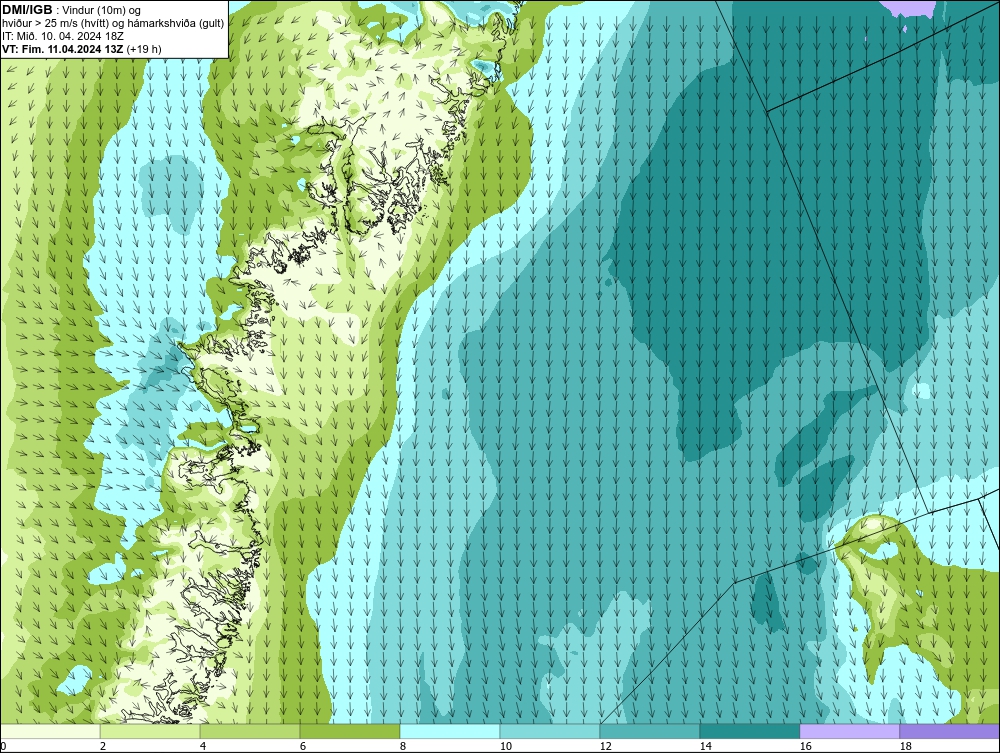Click the 16–18 m/s lavender legend swatch

(849, 731)
